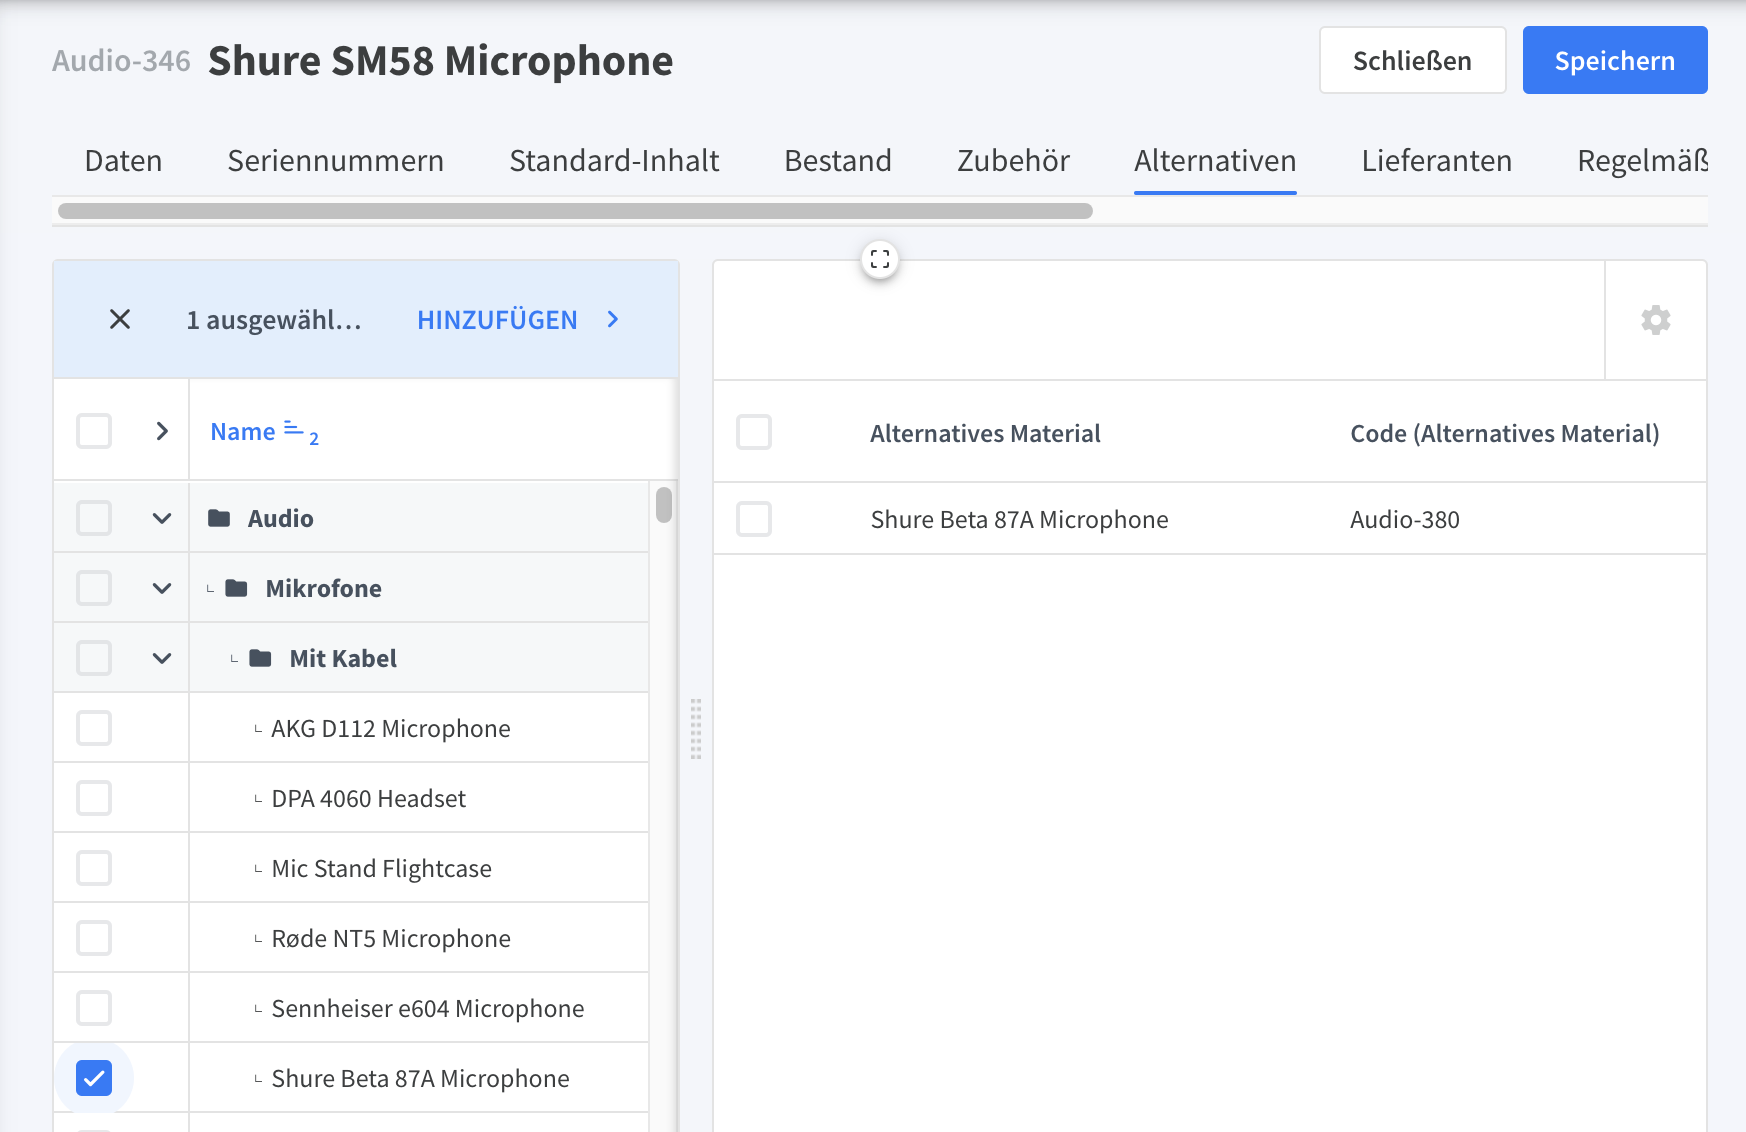Screen dimensions: 1746x1132
Task: Select the Sennheiser e604 Microphone row
Action: pos(351,1008)
